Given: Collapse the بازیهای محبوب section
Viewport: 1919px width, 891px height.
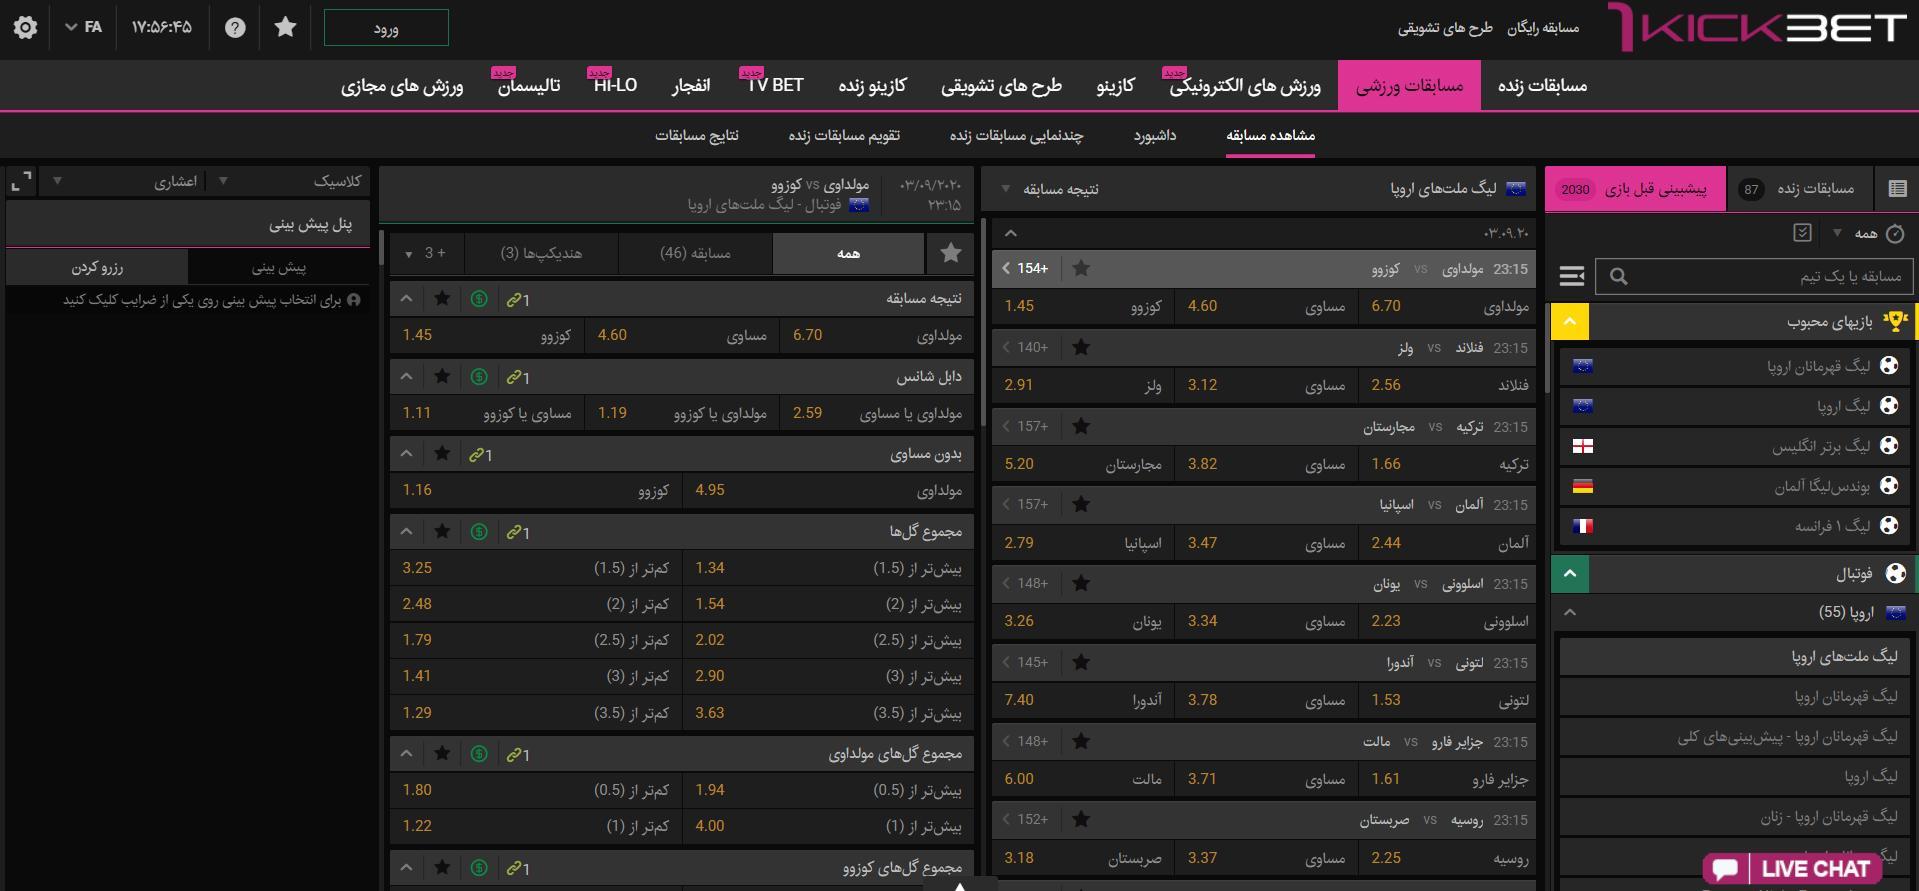Looking at the screenshot, I should [x=1570, y=322].
